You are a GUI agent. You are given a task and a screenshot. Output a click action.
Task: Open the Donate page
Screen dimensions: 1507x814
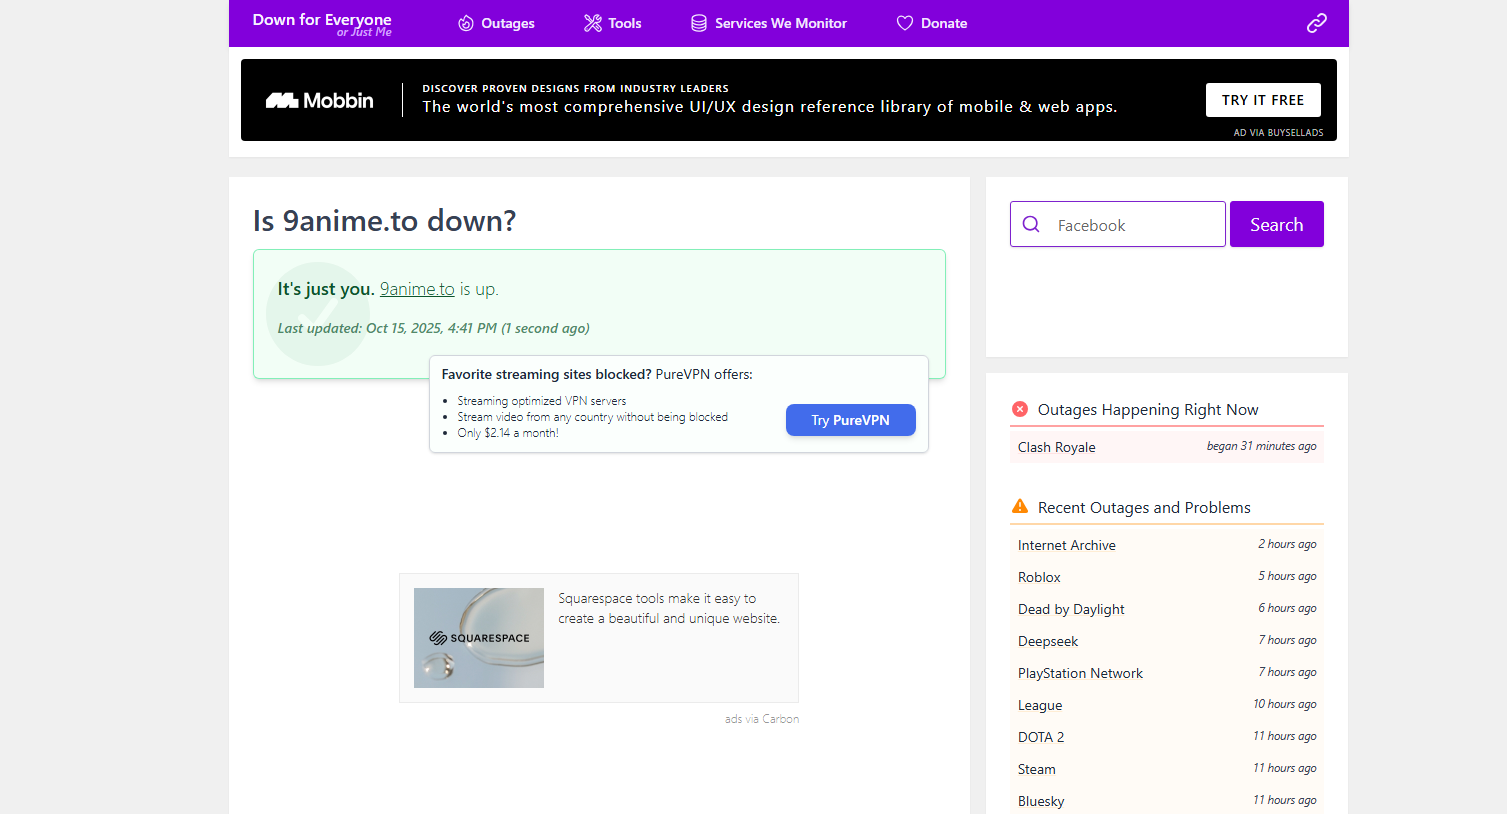(x=931, y=23)
